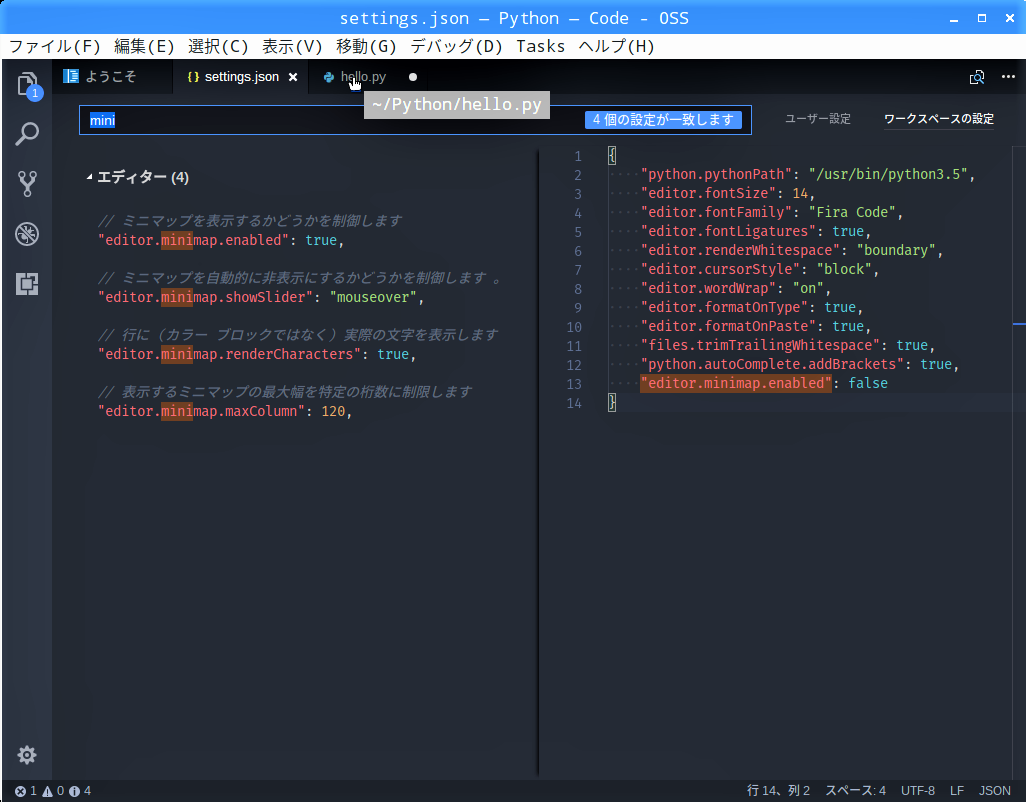This screenshot has height=802, width=1026.
Task: Click line number 14 in the gutter
Action: 574,403
